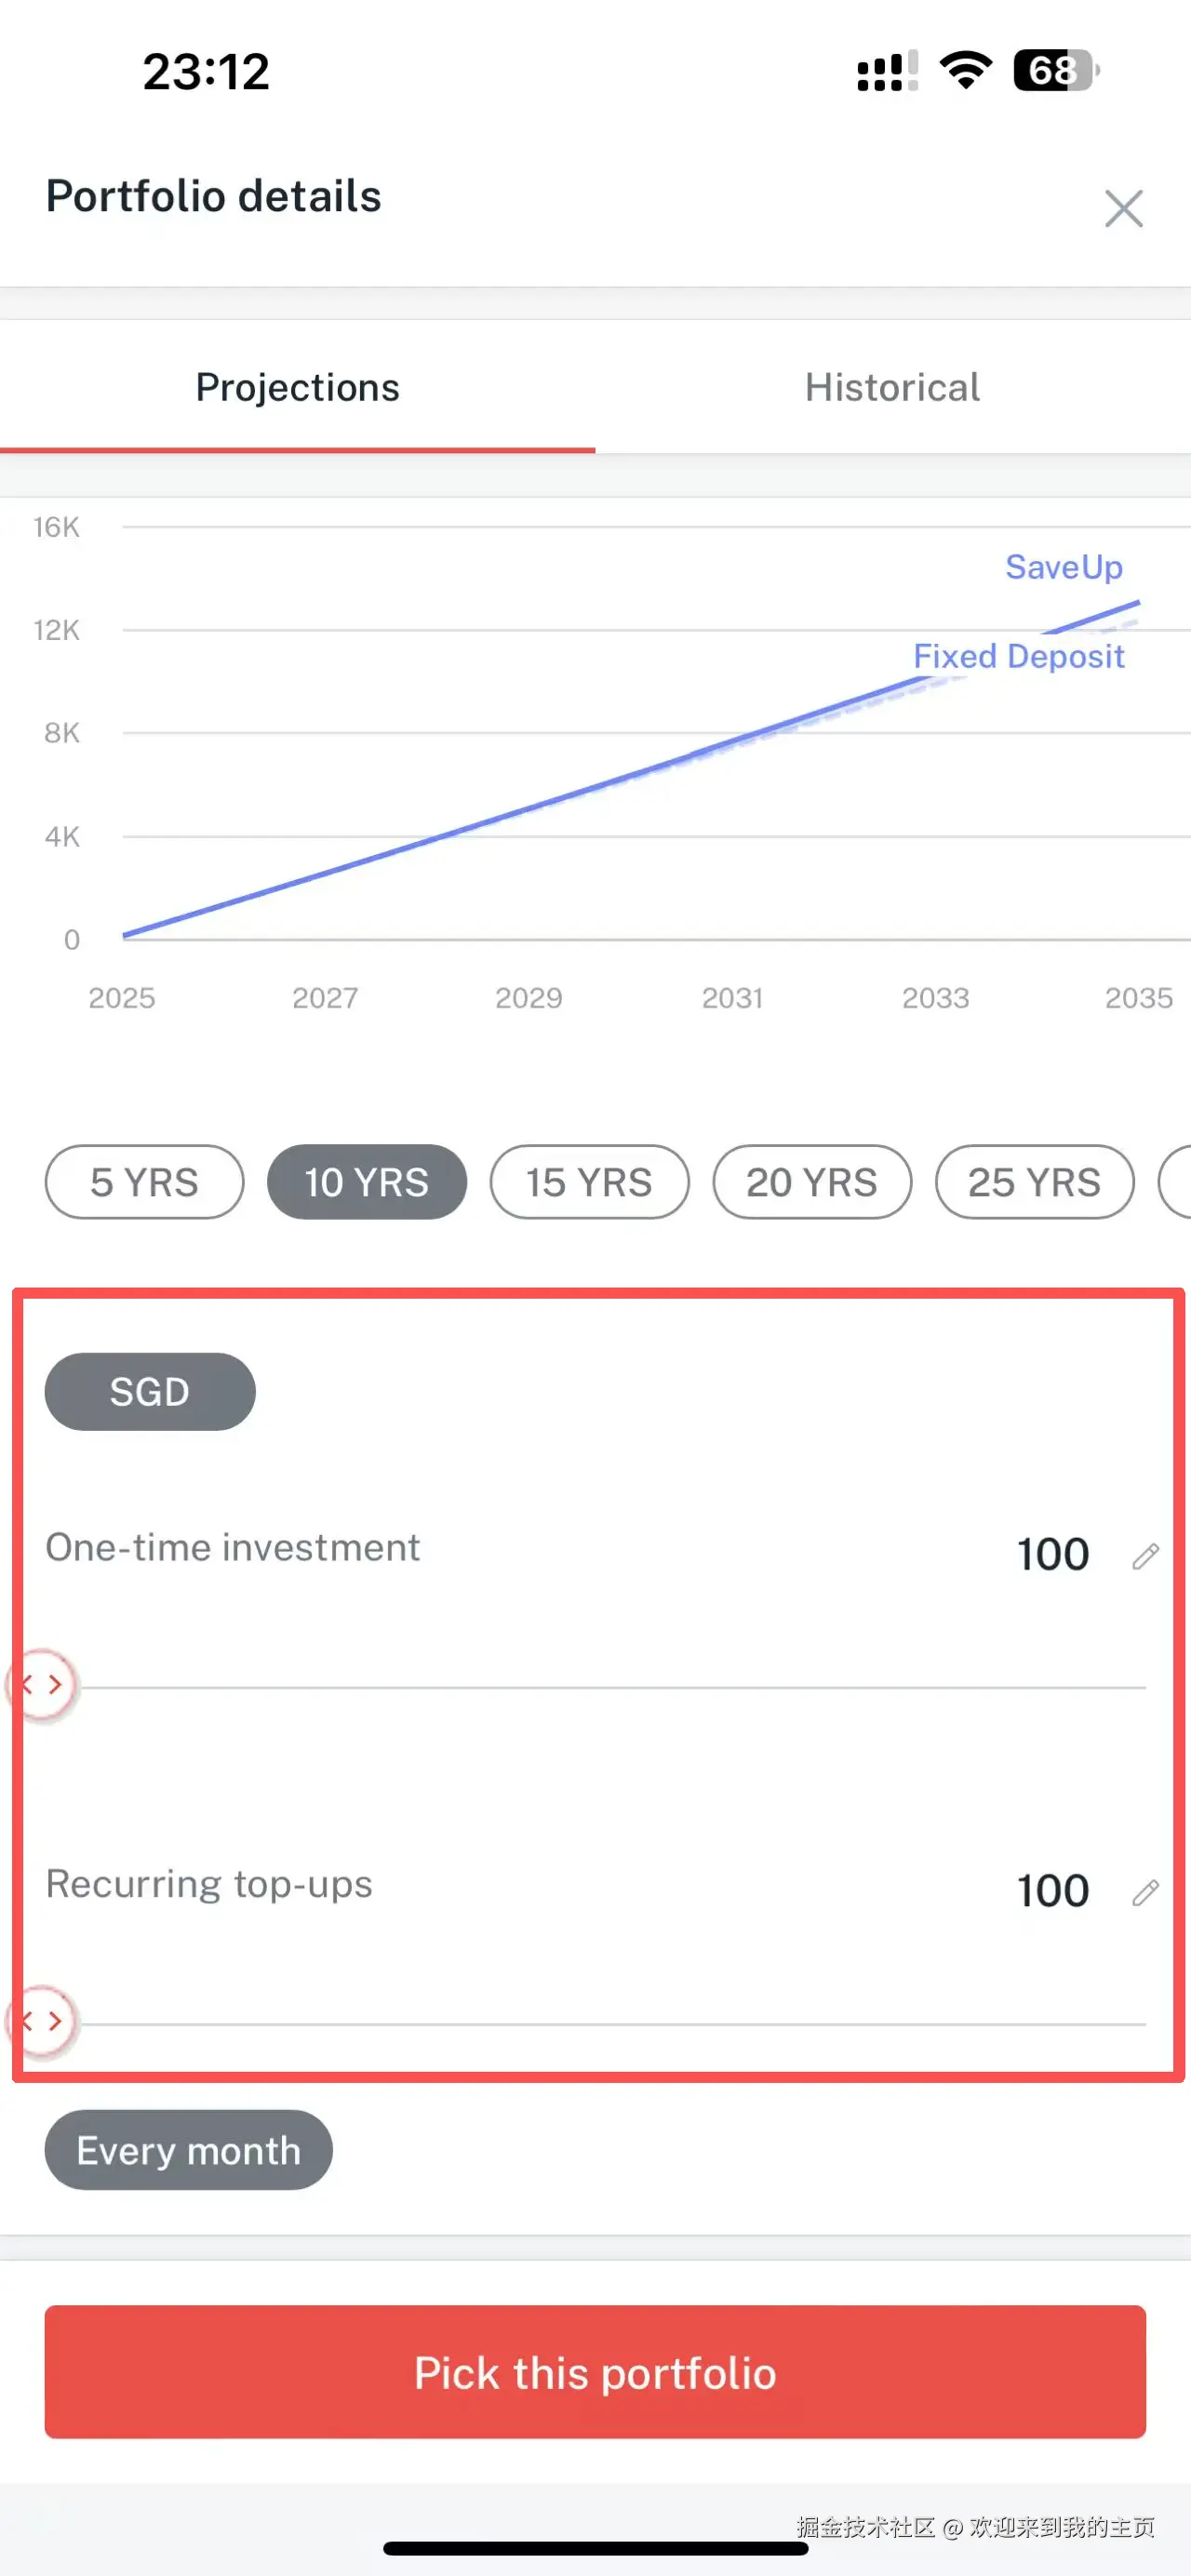The width and height of the screenshot is (1191, 2576).
Task: Tap the battery indicator in status bar
Action: (x=1055, y=71)
